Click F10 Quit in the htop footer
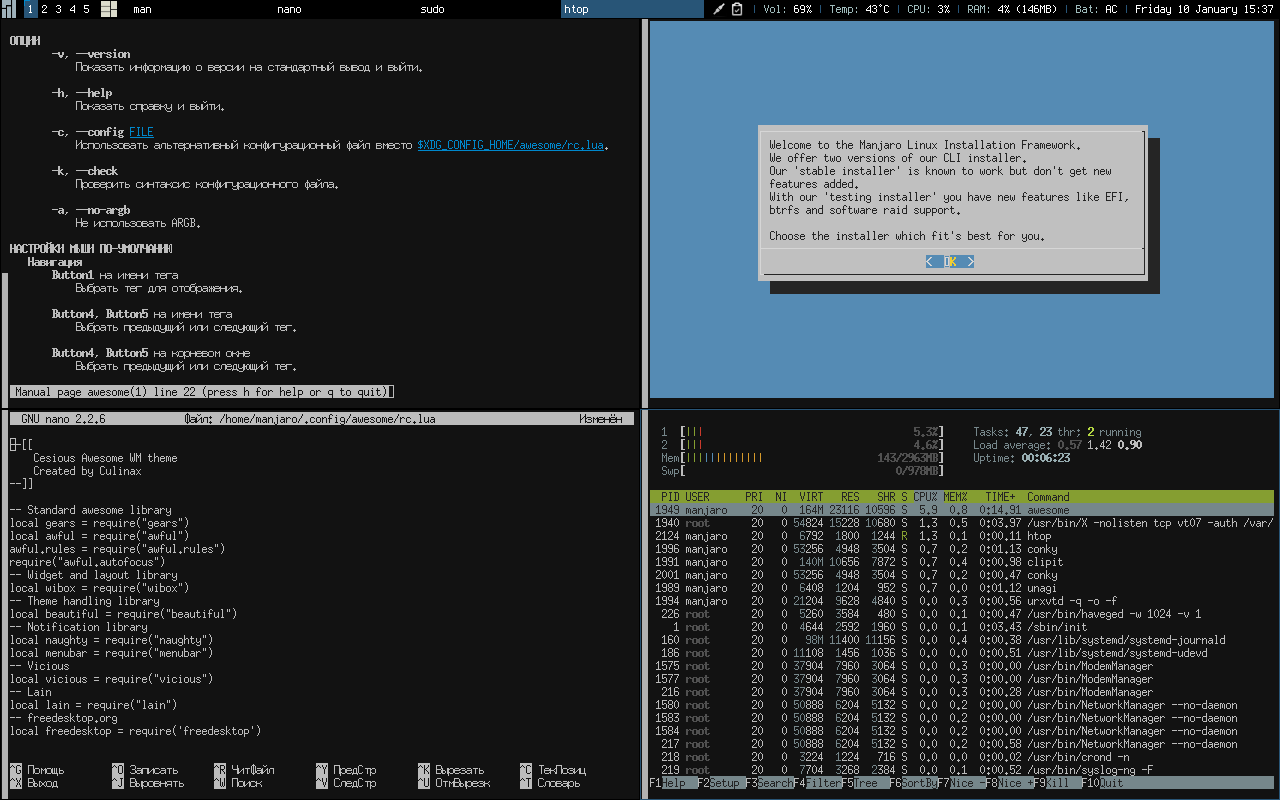The height and width of the screenshot is (800, 1280). pos(1103,783)
